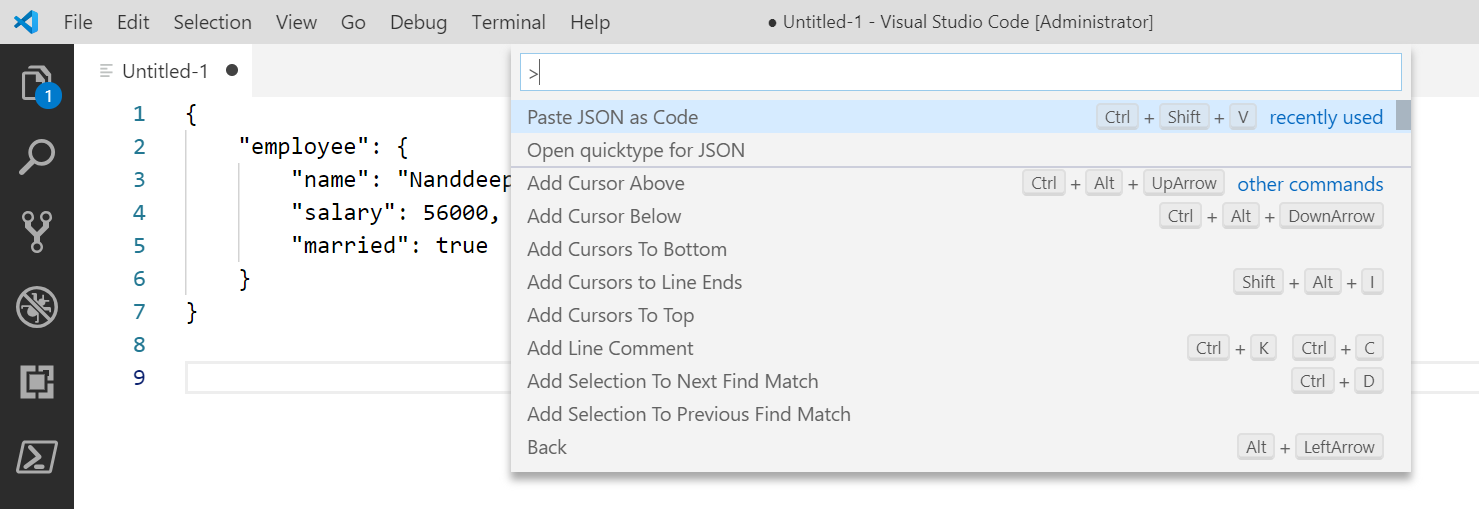The height and width of the screenshot is (509, 1479).
Task: Choose Add Selection To Next Find Match
Action: pos(673,381)
